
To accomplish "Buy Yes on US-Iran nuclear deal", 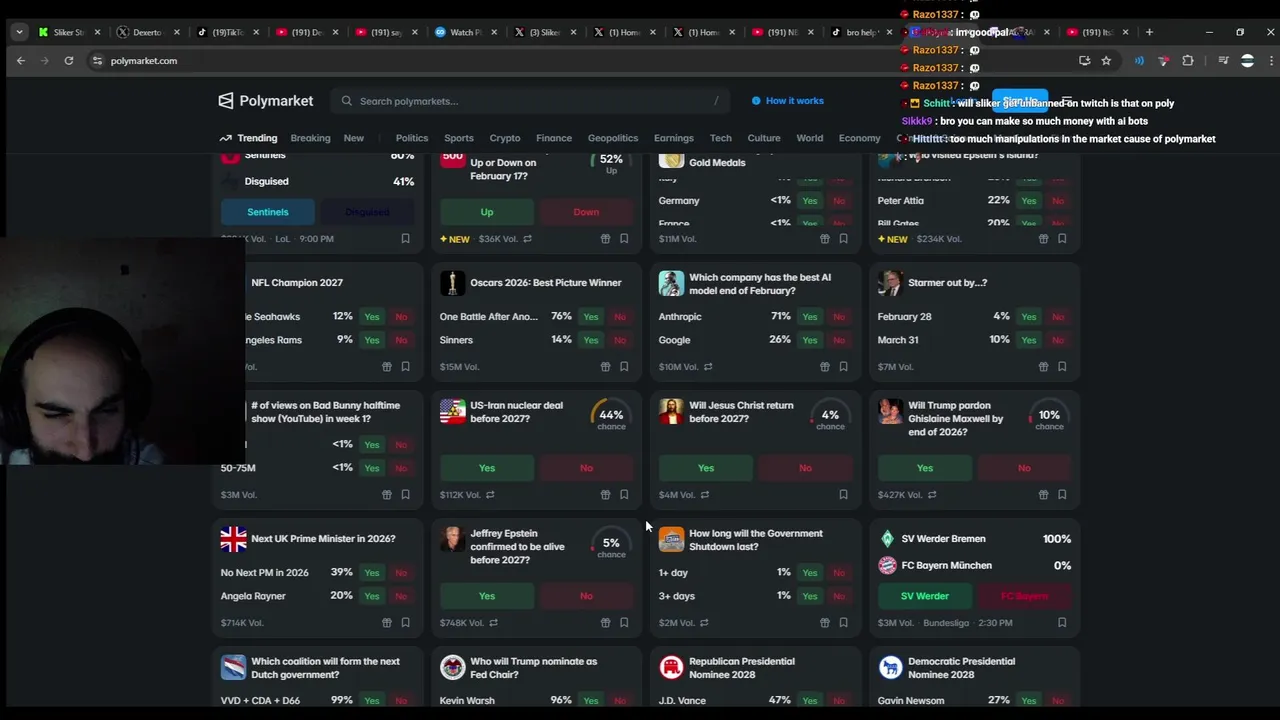I will (x=487, y=468).
